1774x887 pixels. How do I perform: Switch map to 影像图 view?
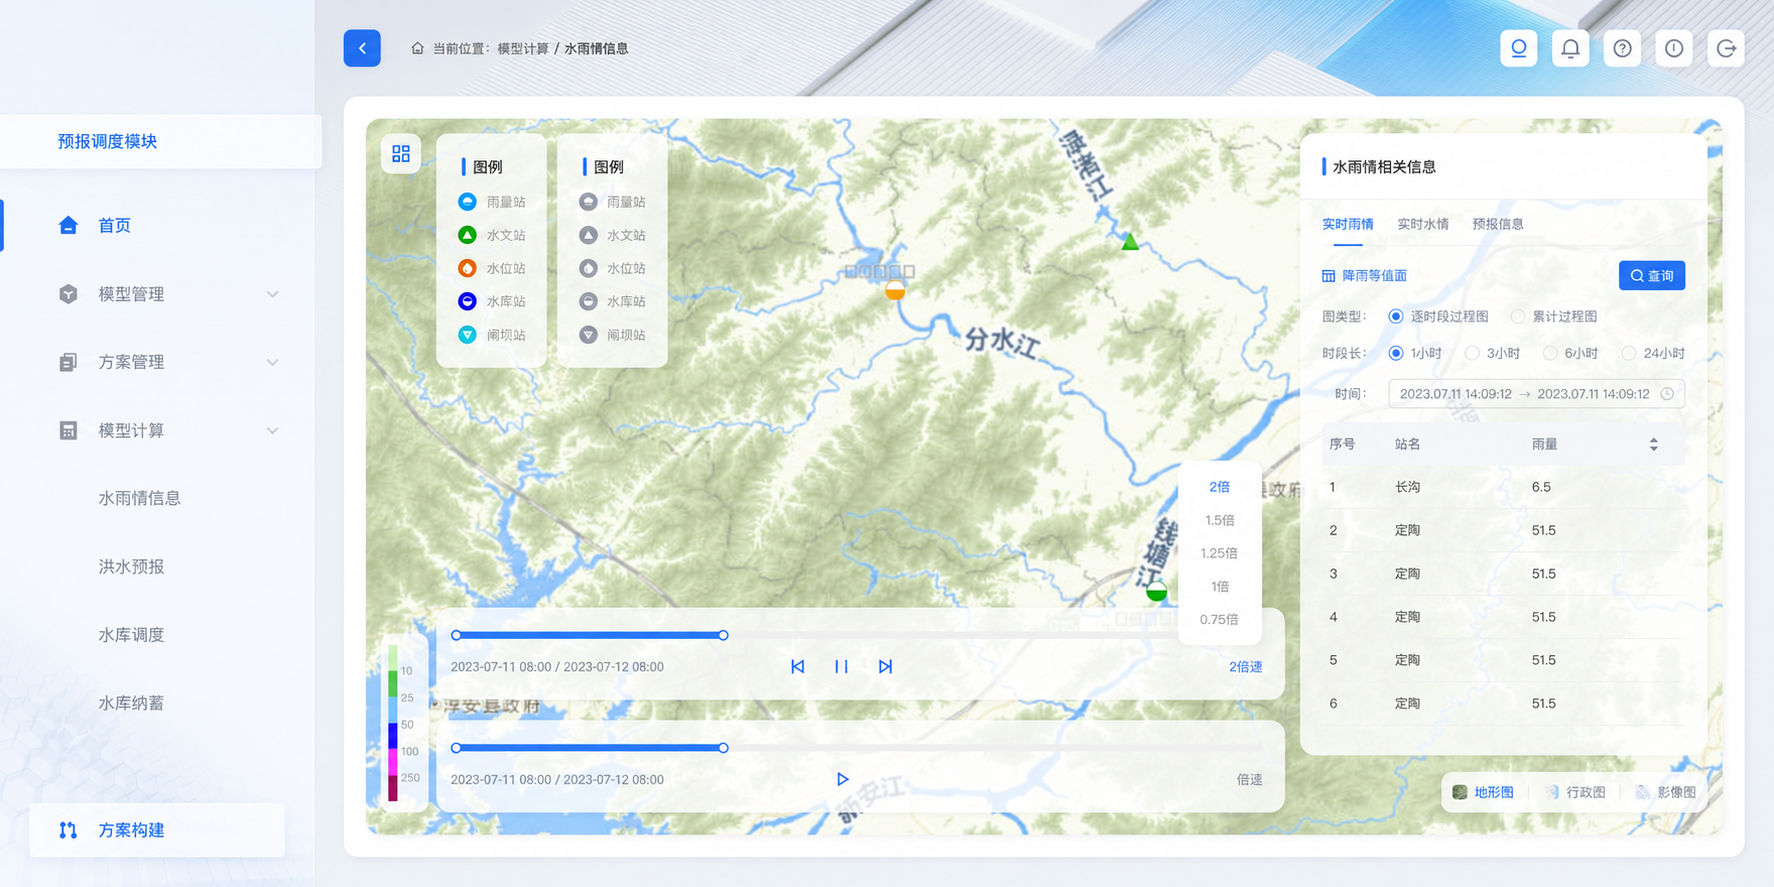[1666, 792]
